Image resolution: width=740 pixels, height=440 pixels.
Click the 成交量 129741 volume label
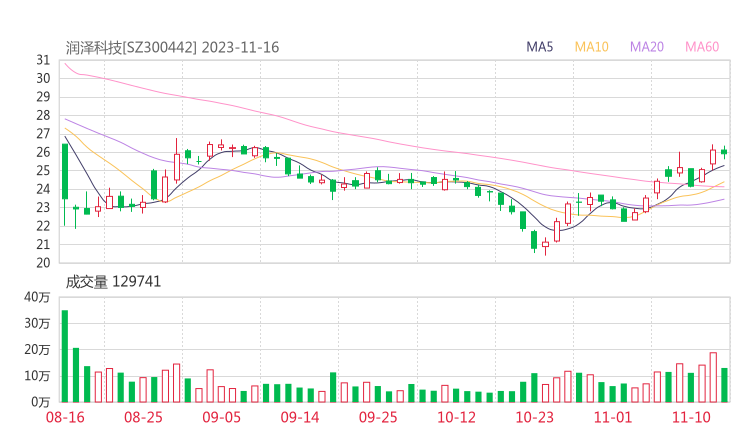pos(113,282)
